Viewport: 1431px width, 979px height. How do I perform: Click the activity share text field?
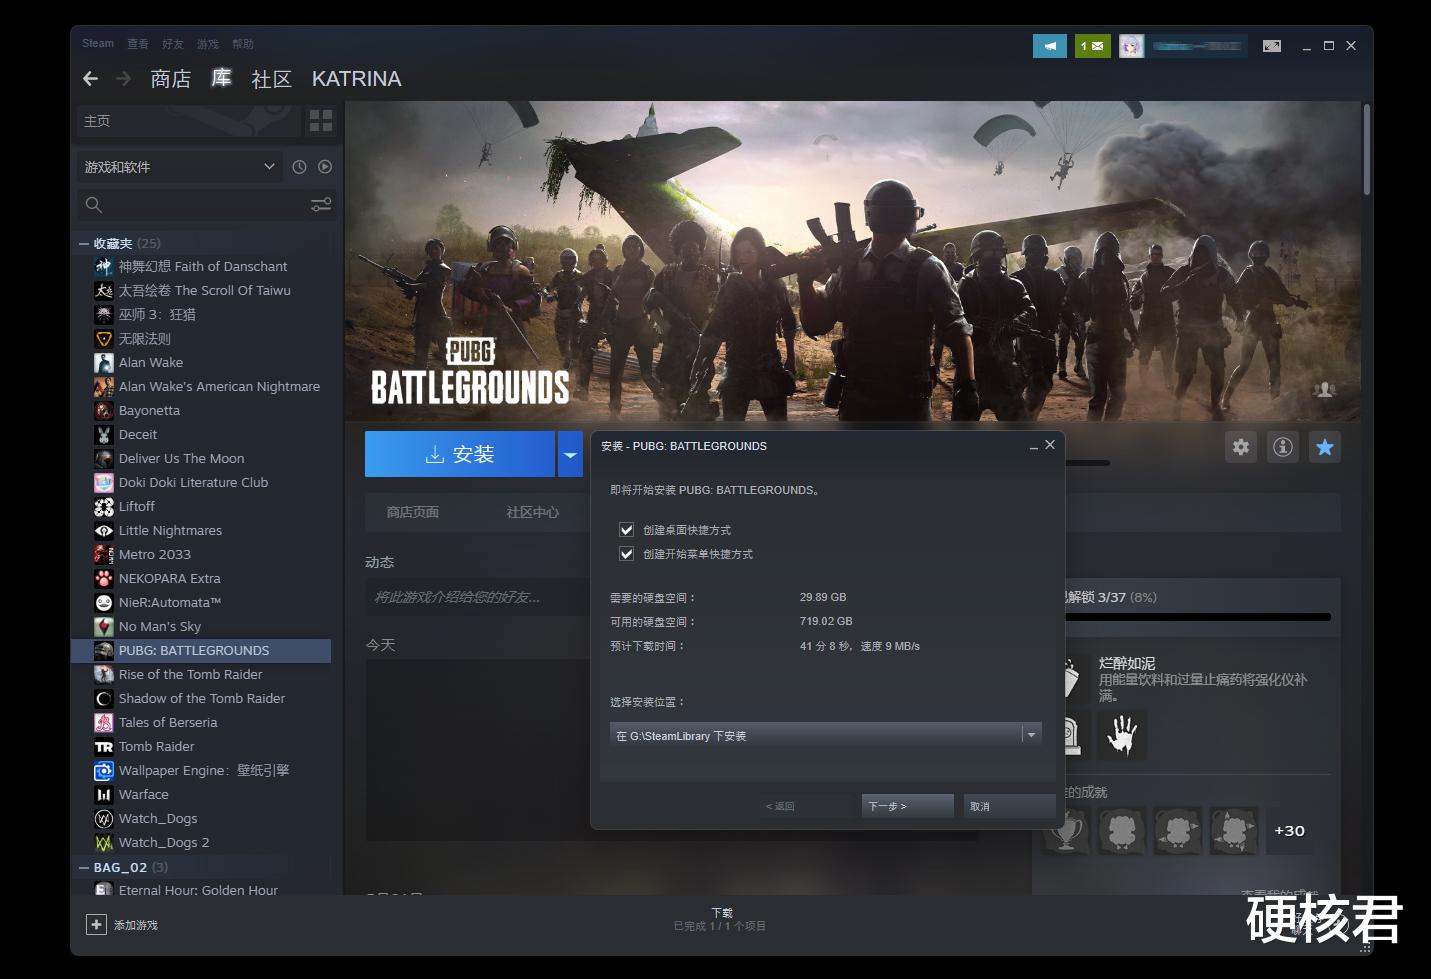click(x=479, y=597)
